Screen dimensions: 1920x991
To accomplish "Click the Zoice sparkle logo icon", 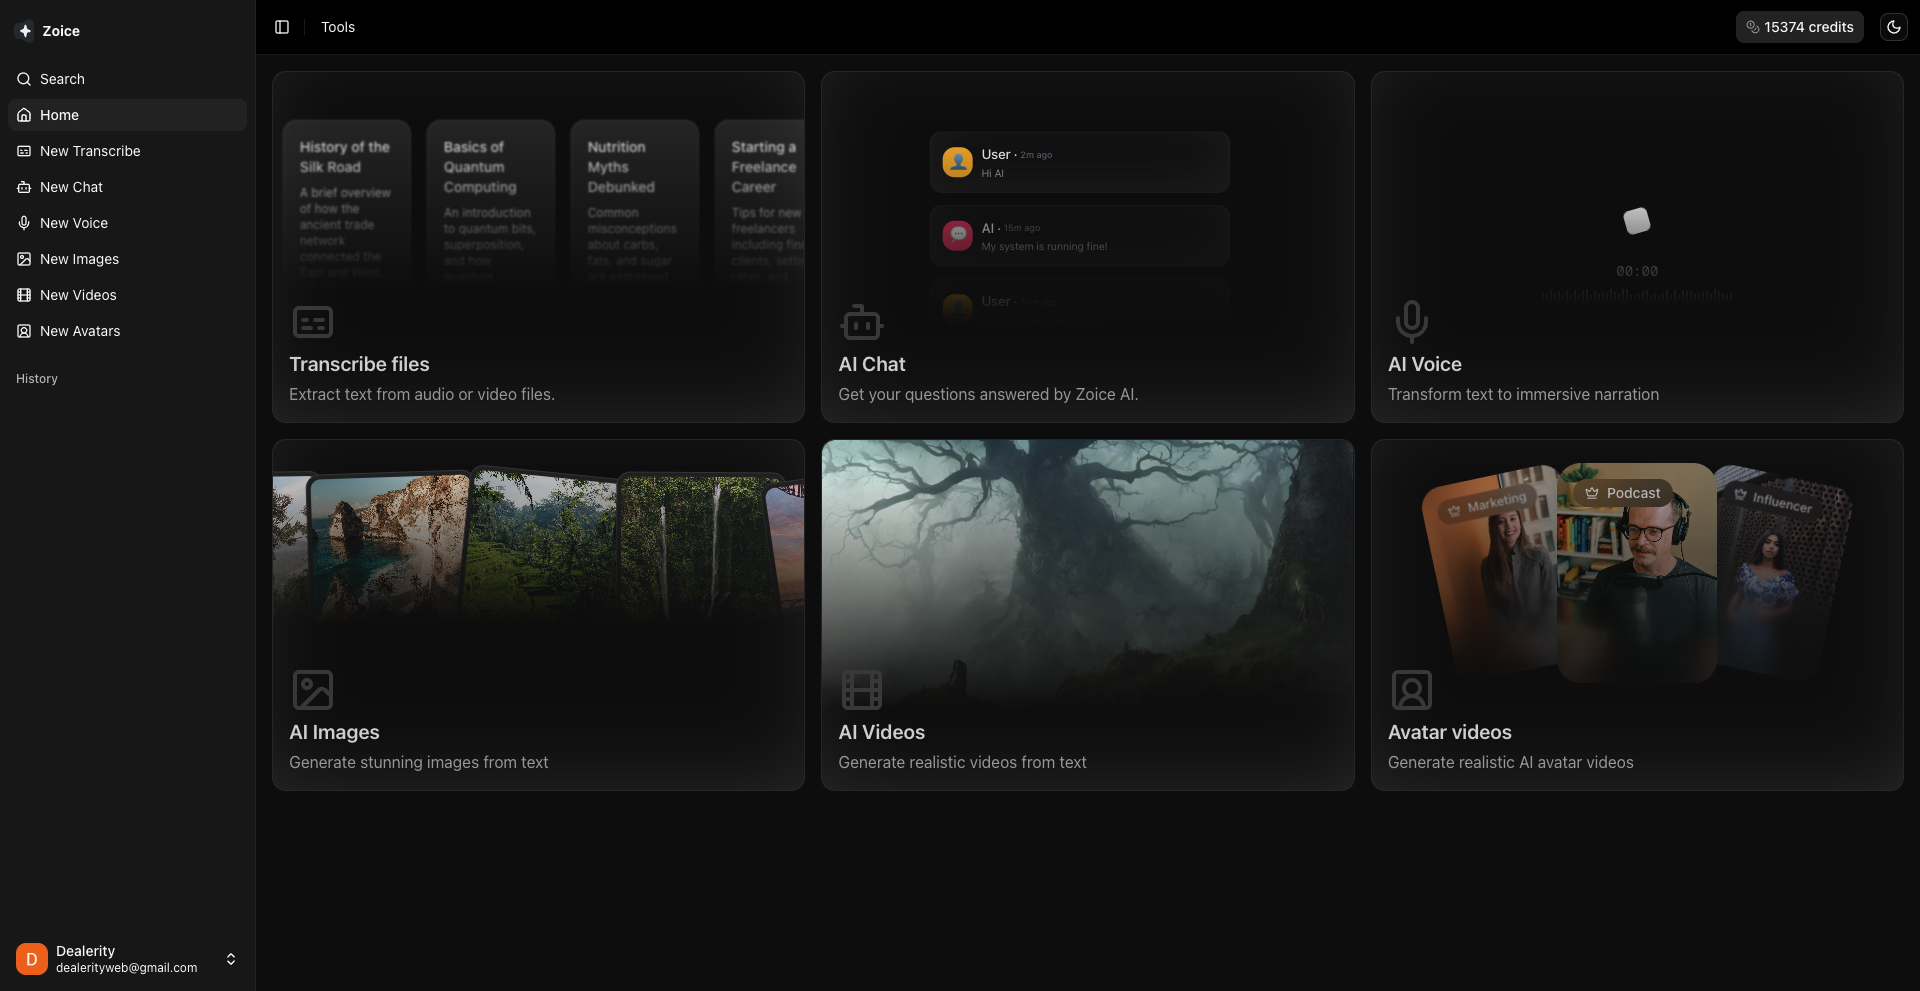I will pyautogui.click(x=25, y=31).
